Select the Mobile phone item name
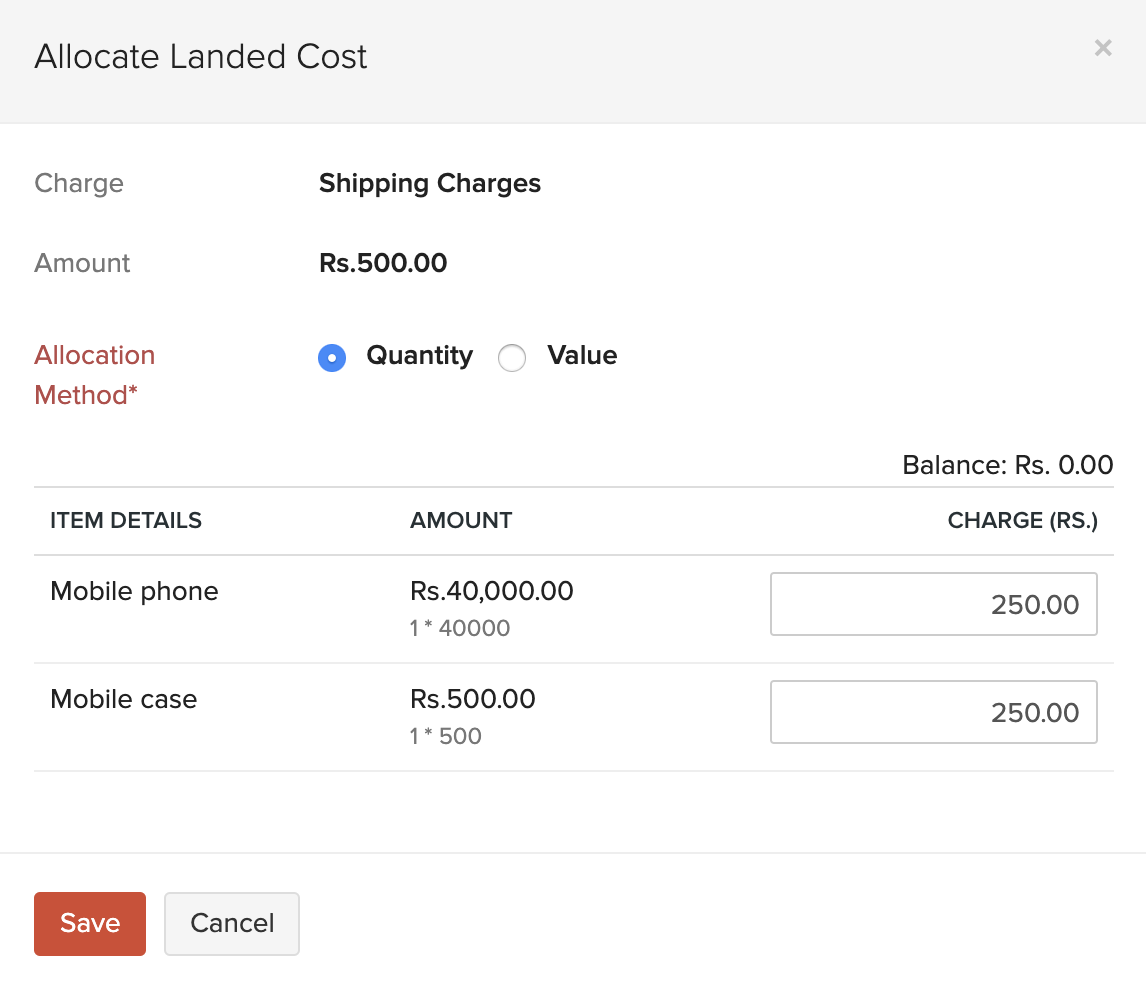1146x984 pixels. (x=134, y=591)
